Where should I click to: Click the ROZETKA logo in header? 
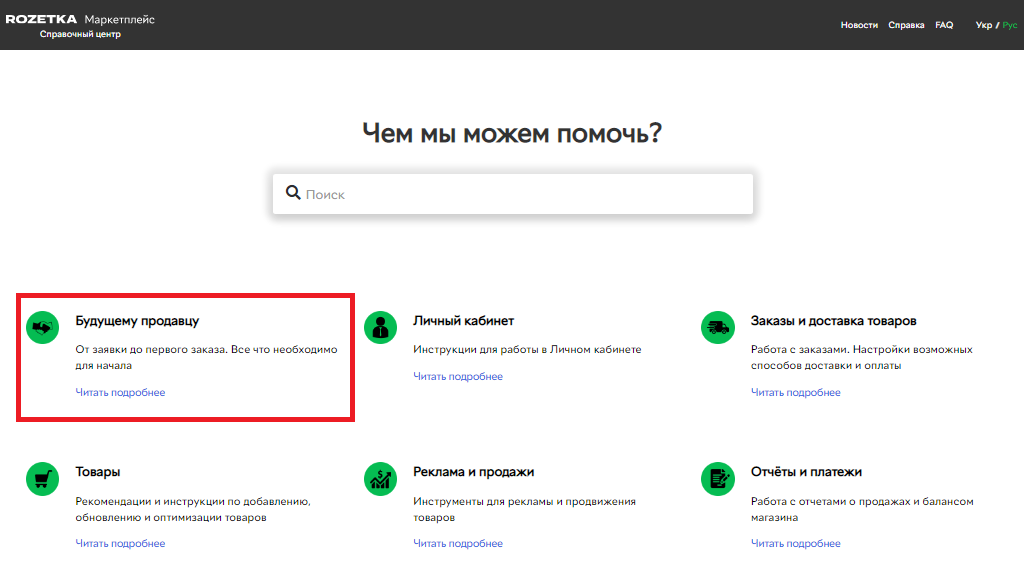(x=41, y=19)
